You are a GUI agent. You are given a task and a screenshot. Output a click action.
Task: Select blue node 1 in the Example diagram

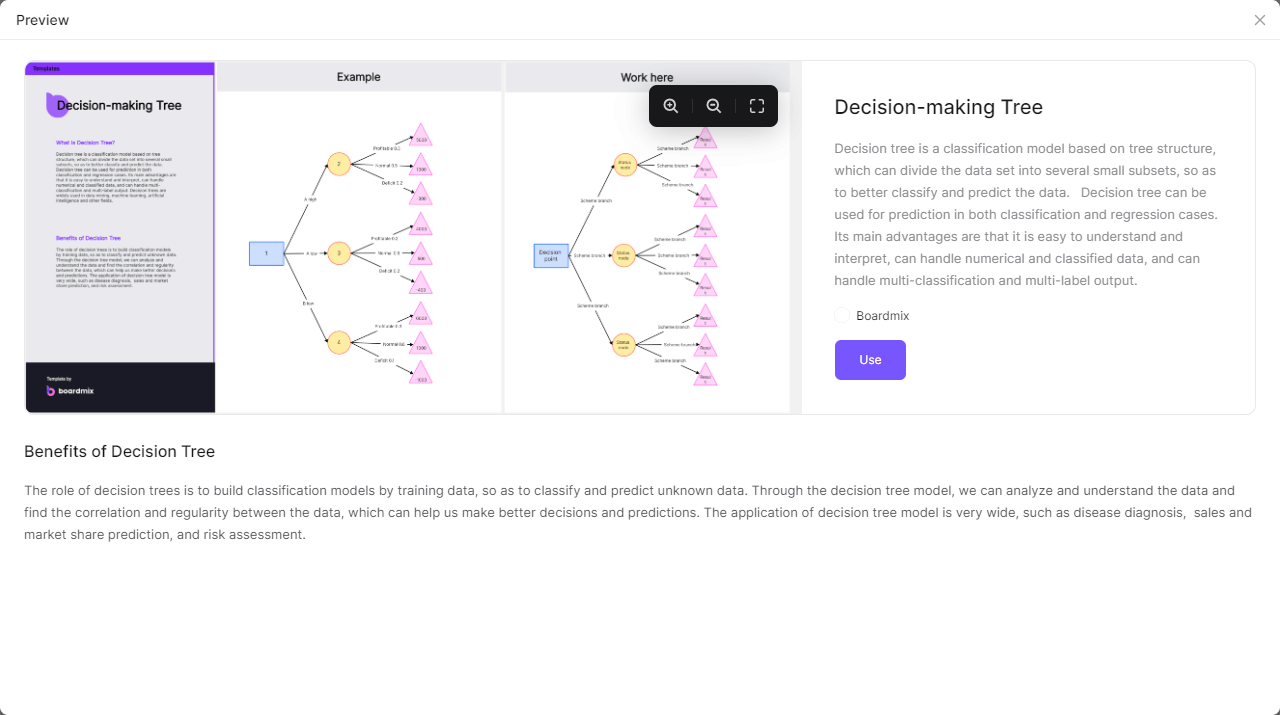[x=266, y=254]
